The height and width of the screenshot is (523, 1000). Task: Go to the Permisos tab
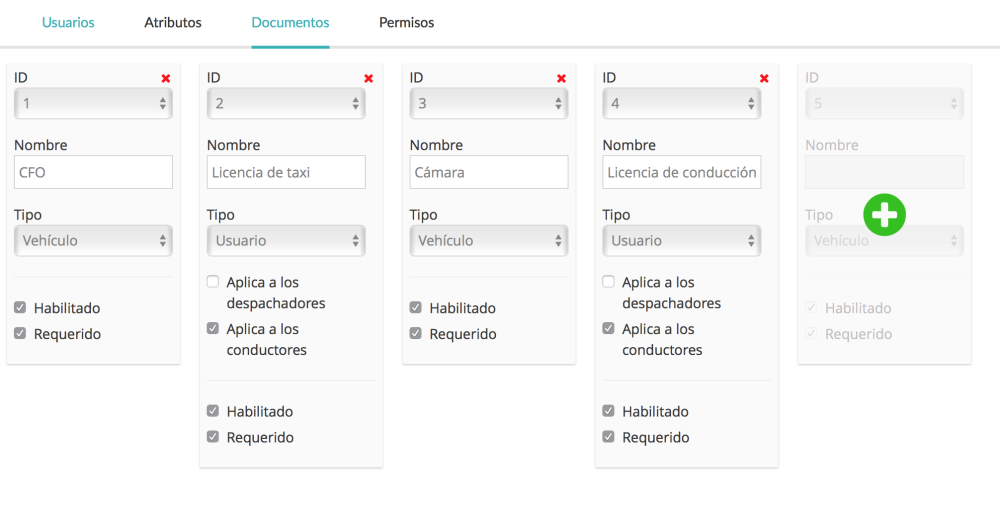pyautogui.click(x=406, y=22)
